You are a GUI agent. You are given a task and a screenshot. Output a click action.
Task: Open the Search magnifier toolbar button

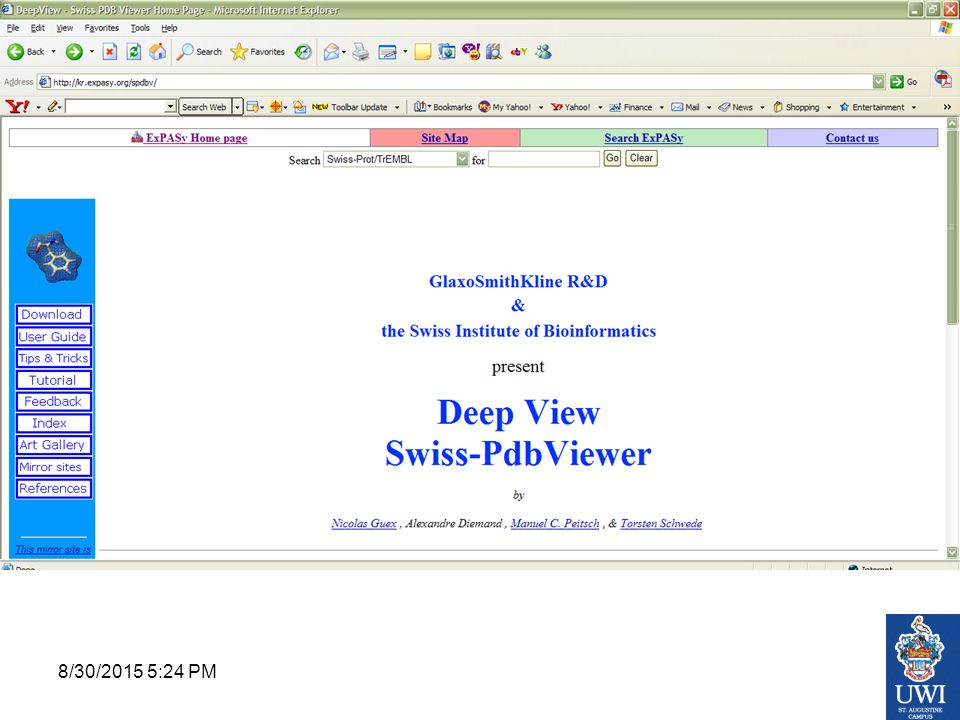(199, 52)
